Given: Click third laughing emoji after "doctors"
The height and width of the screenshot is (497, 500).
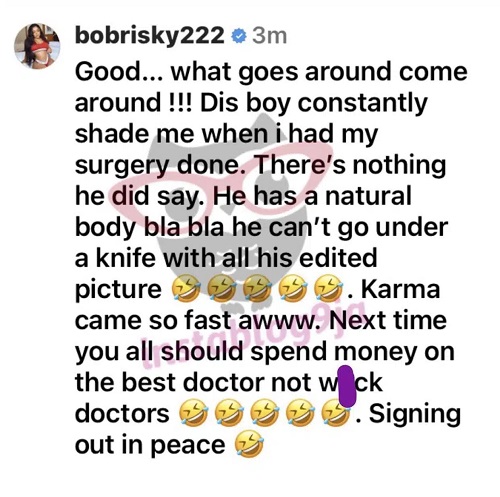Looking at the screenshot, I should (265, 413).
